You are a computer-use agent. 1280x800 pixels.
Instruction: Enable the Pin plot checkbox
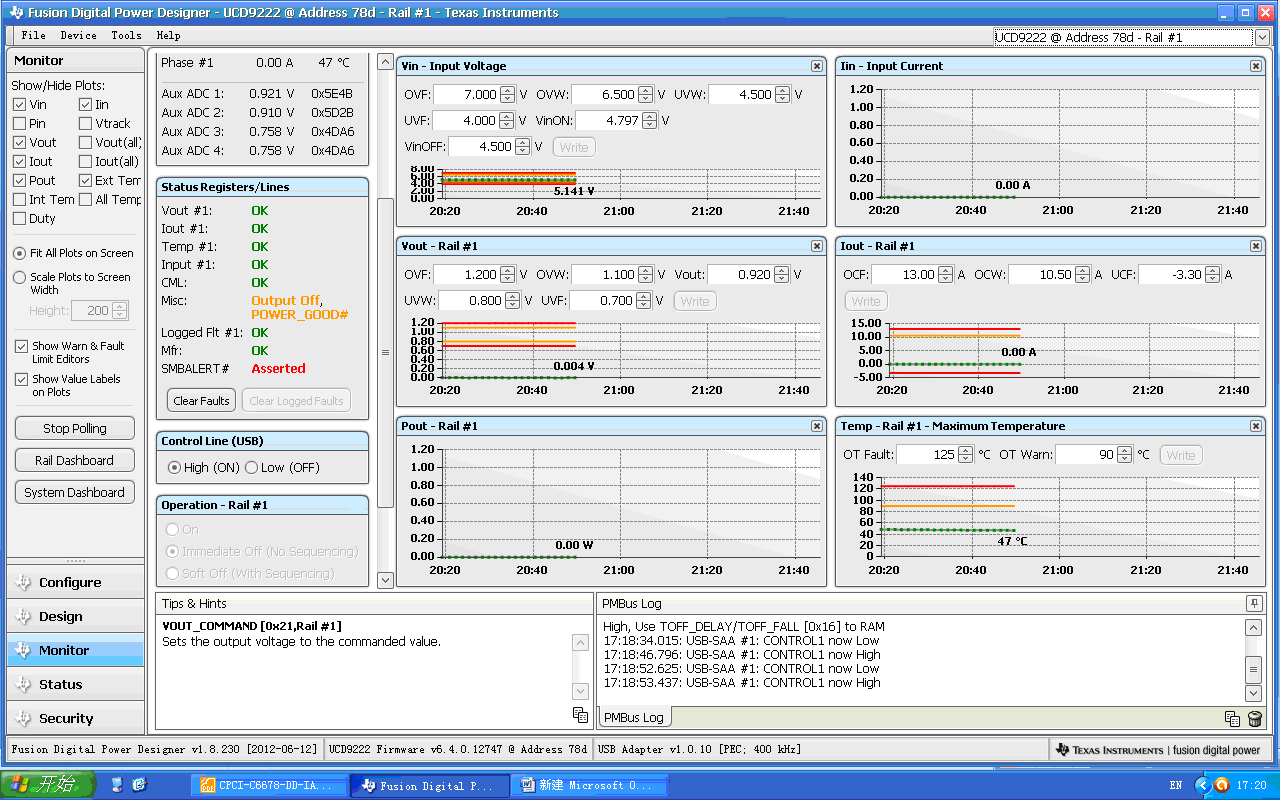click(20, 124)
